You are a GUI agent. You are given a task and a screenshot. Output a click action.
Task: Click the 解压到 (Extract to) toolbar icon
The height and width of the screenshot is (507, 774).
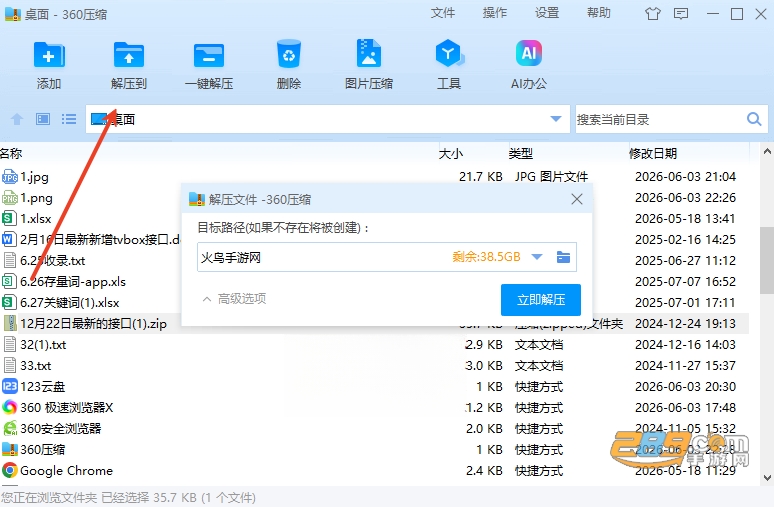129,54
